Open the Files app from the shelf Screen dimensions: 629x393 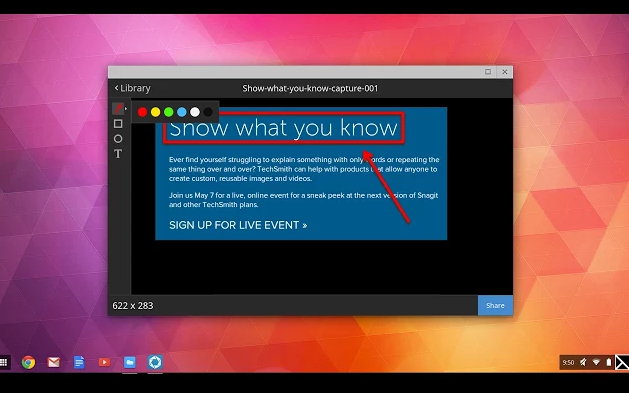[130, 363]
